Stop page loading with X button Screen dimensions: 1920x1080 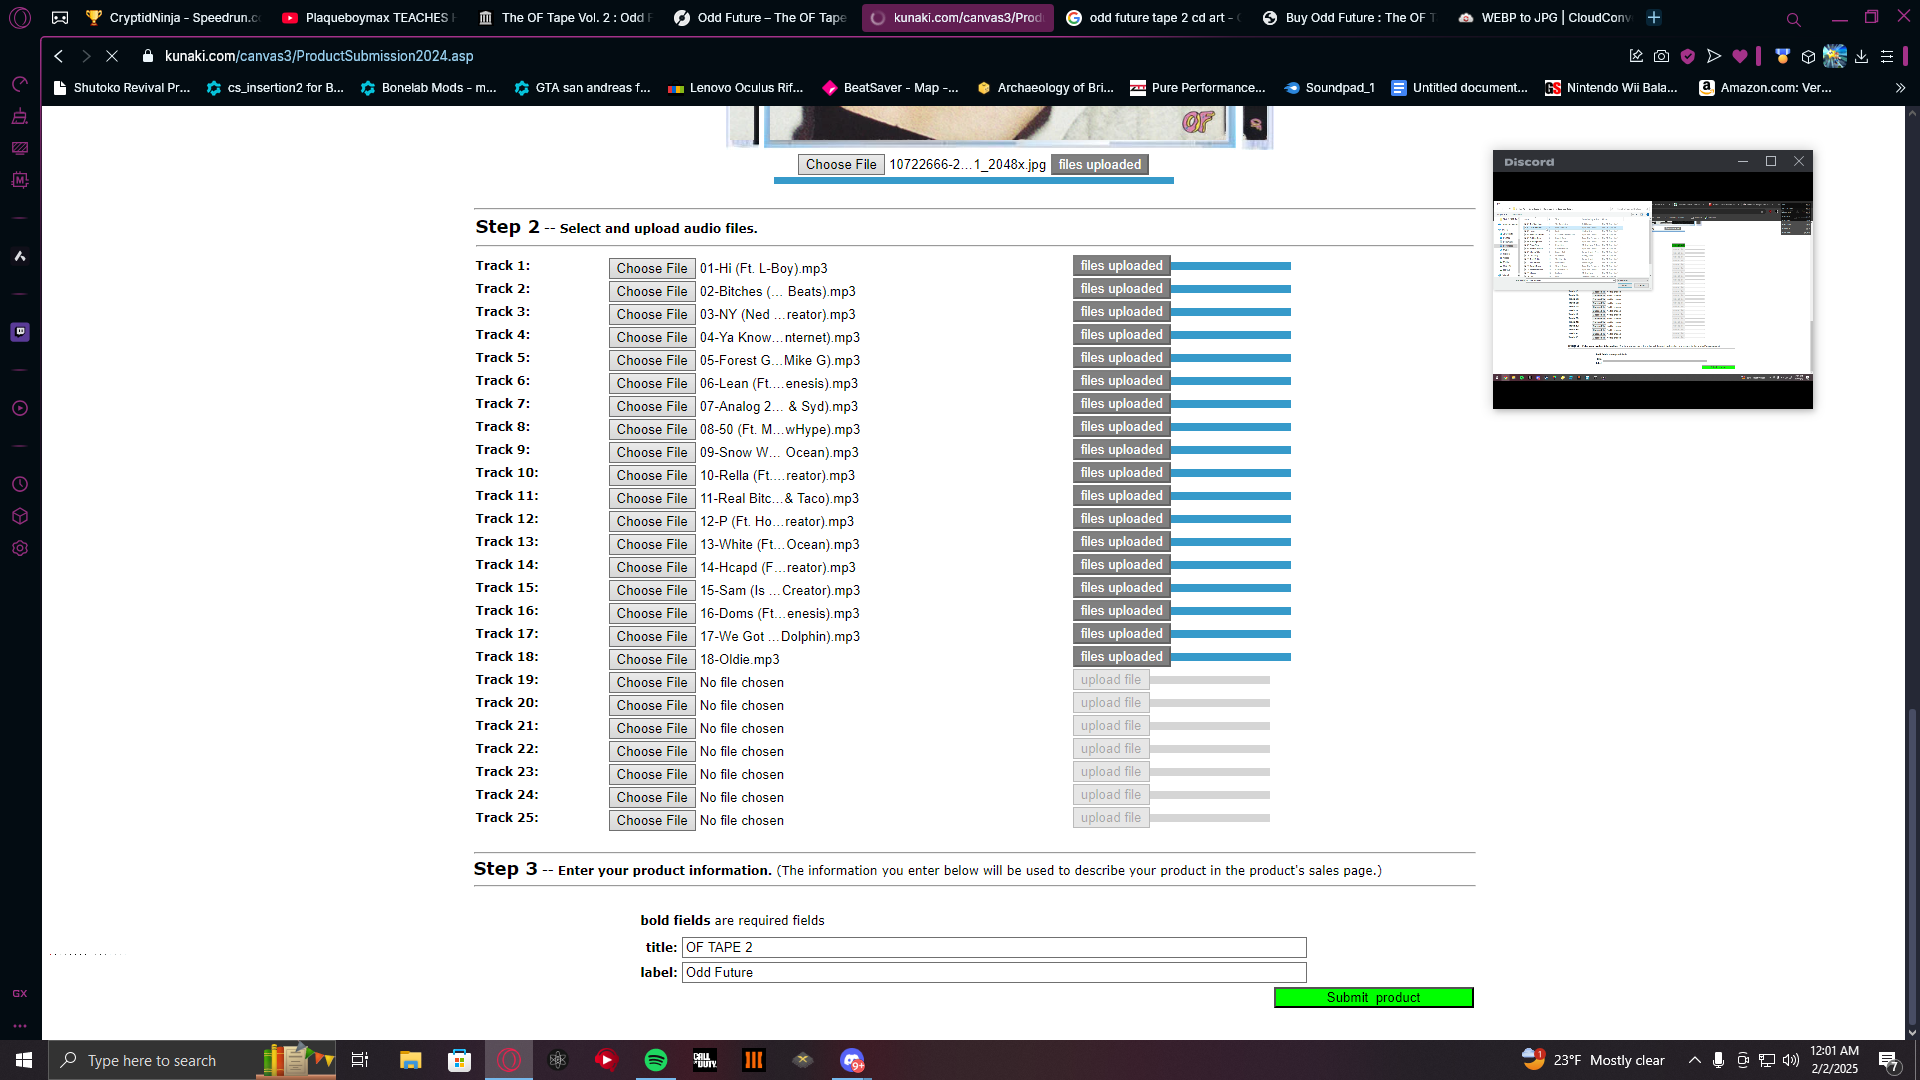(x=112, y=56)
